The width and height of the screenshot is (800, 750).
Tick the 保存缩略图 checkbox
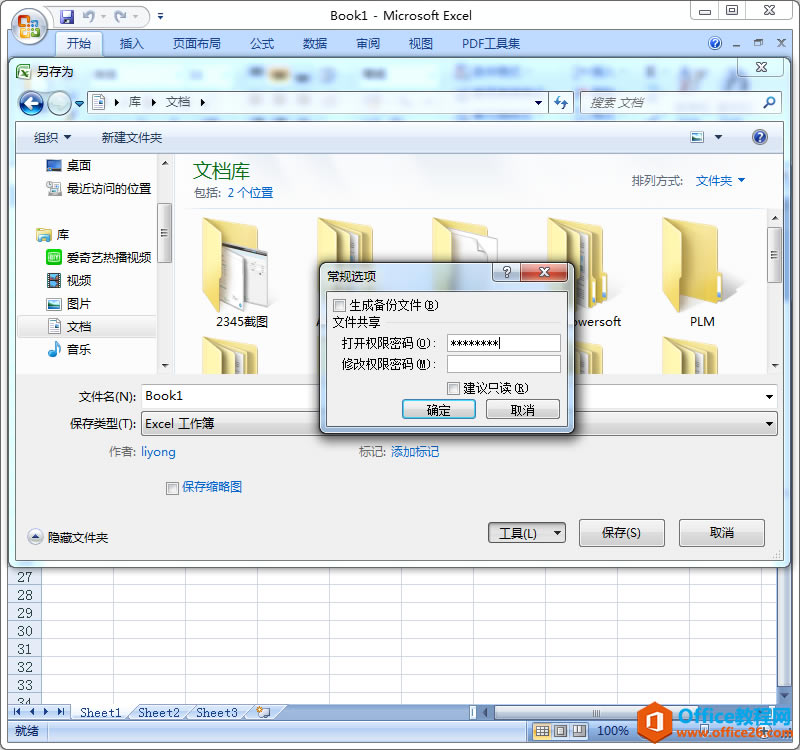tap(172, 488)
